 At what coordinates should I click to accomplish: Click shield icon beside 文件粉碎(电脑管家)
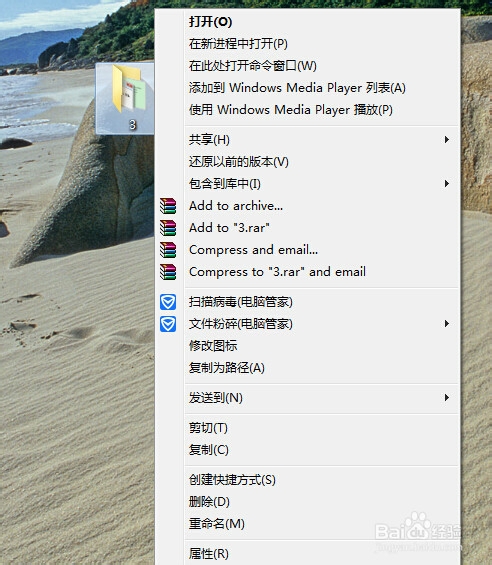coord(168,324)
